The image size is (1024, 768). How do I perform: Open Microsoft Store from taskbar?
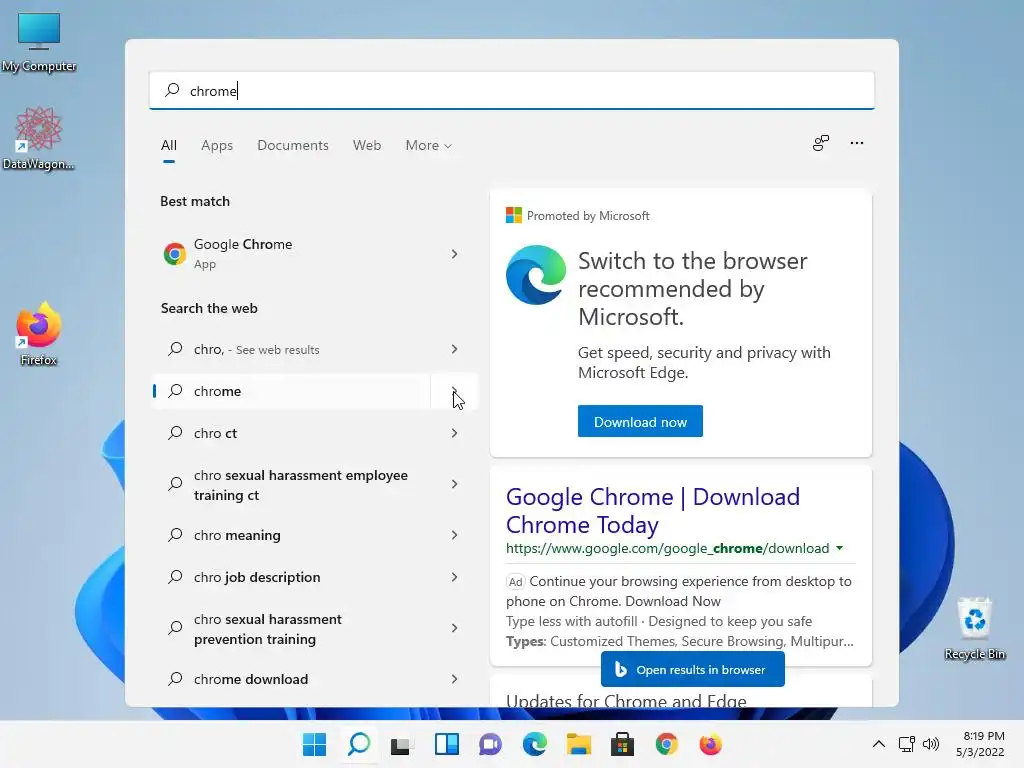click(622, 744)
